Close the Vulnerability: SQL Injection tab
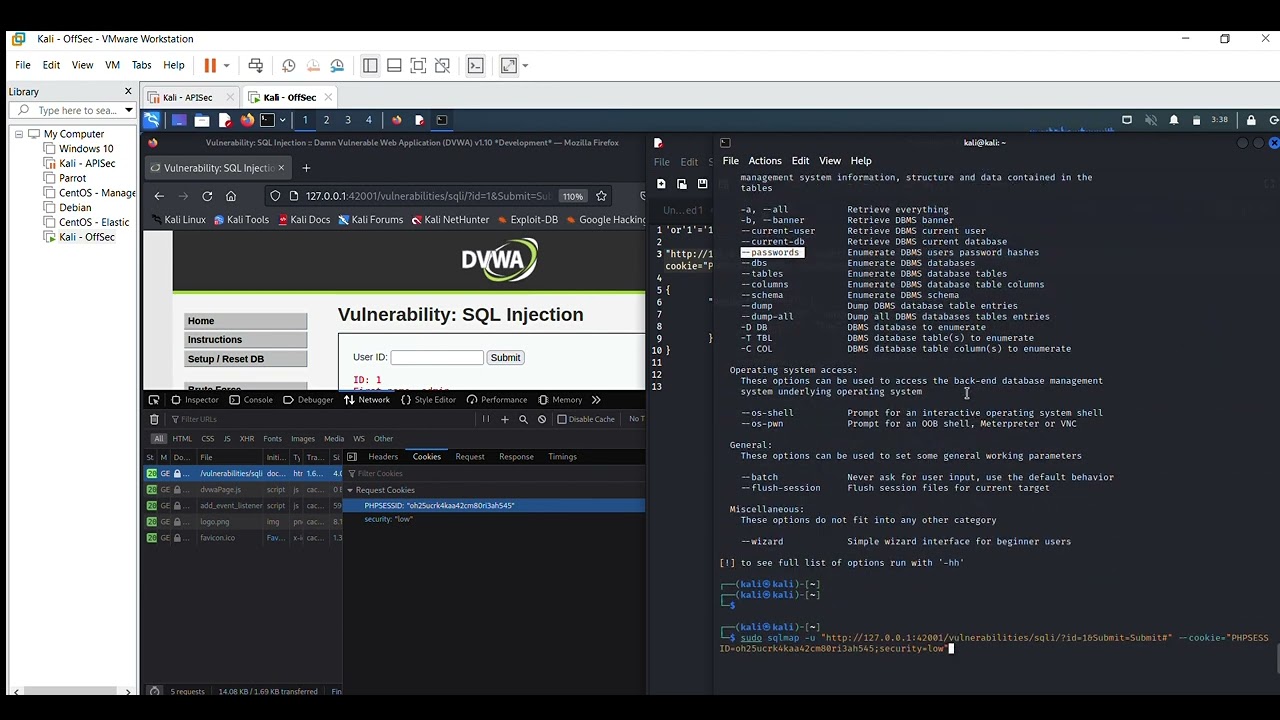 (x=281, y=168)
